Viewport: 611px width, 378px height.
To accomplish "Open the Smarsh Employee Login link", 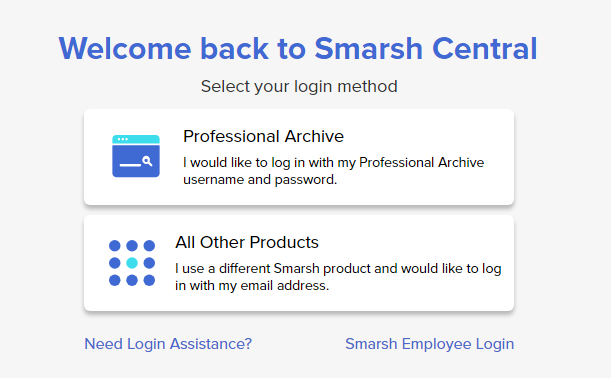I will click(x=429, y=344).
